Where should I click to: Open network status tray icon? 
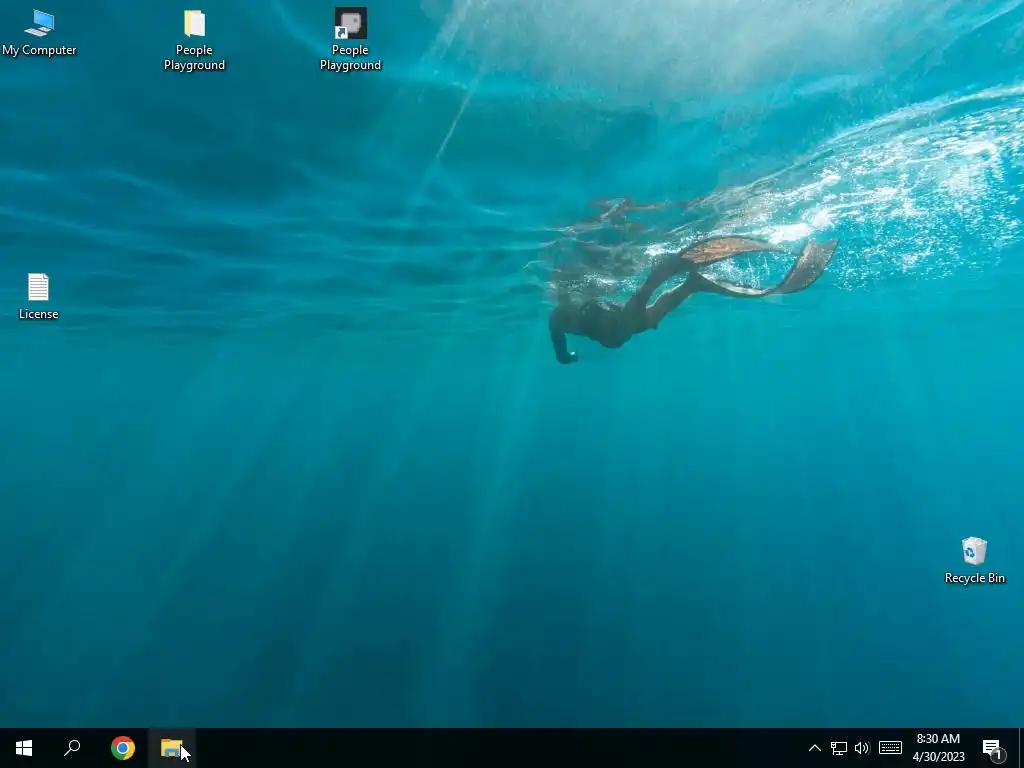pyautogui.click(x=839, y=748)
